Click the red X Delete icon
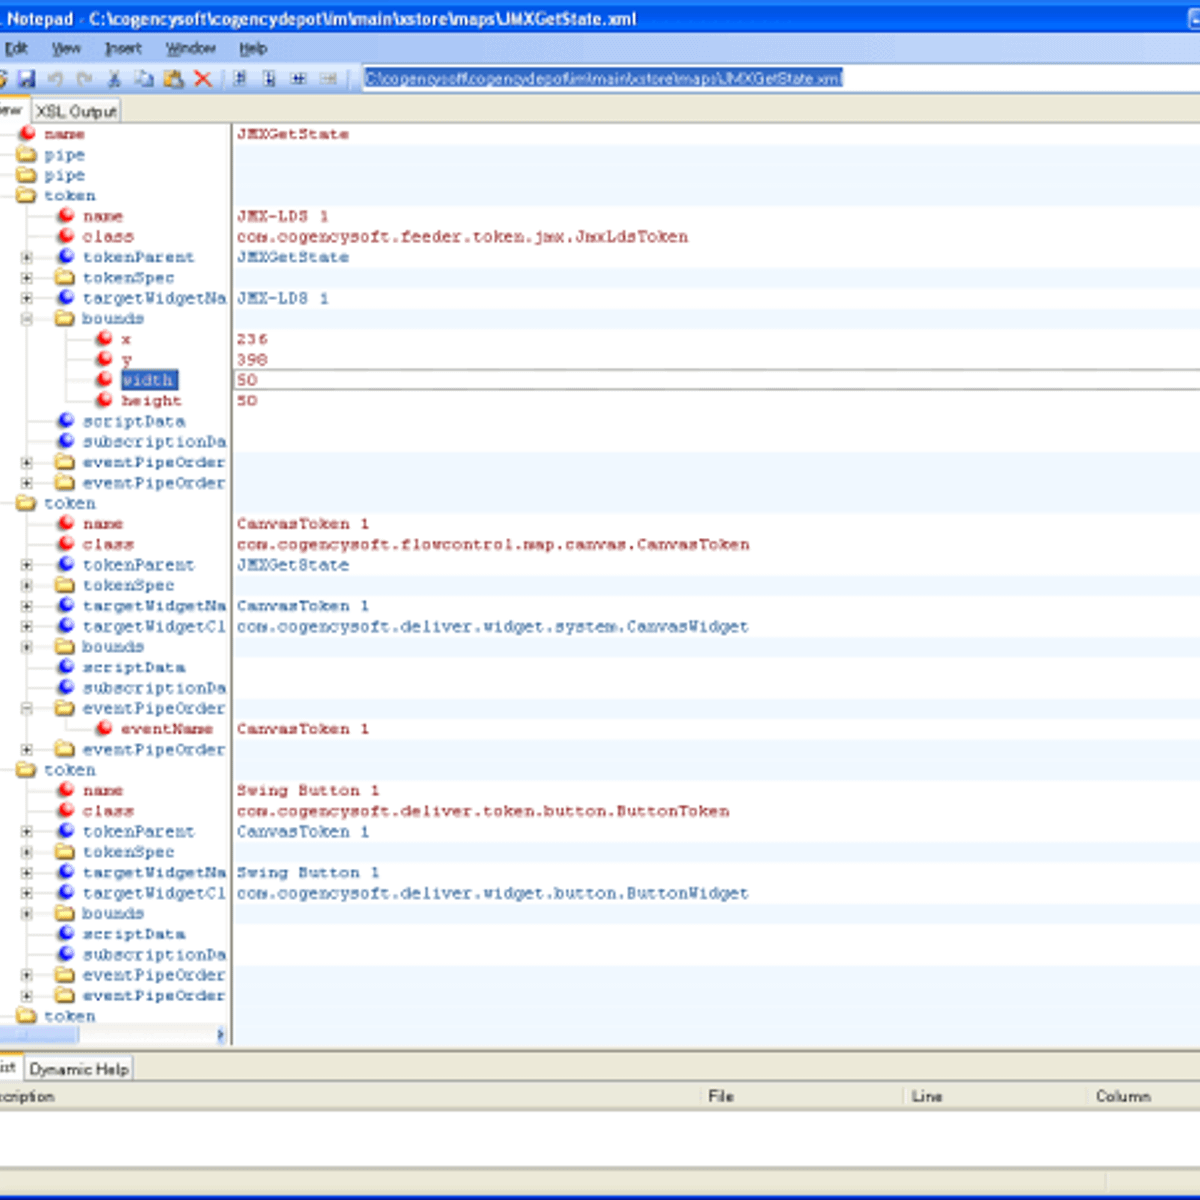 pyautogui.click(x=203, y=79)
